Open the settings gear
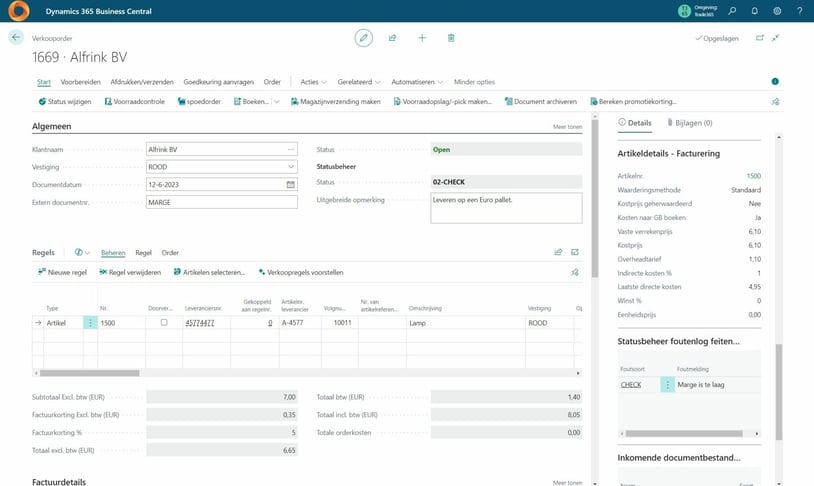The image size is (814, 486). click(x=777, y=11)
